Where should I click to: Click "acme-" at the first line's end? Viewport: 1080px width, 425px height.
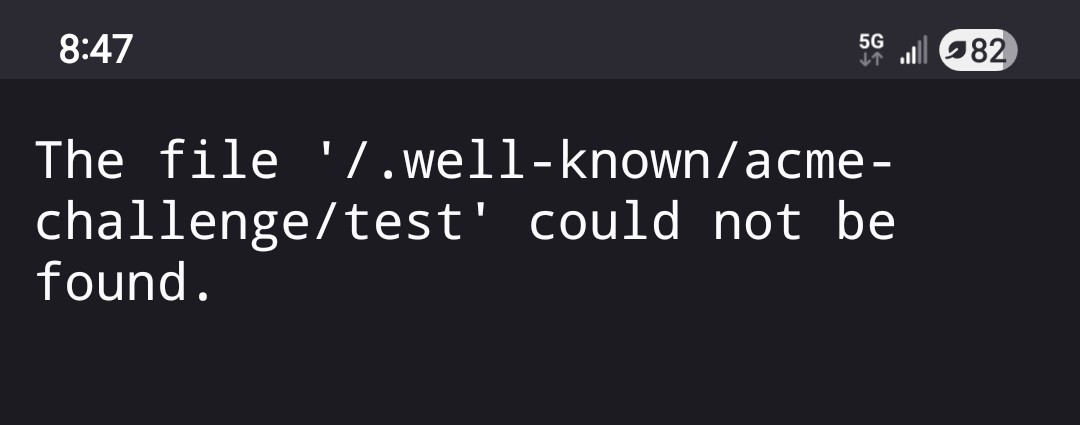[x=817, y=161]
